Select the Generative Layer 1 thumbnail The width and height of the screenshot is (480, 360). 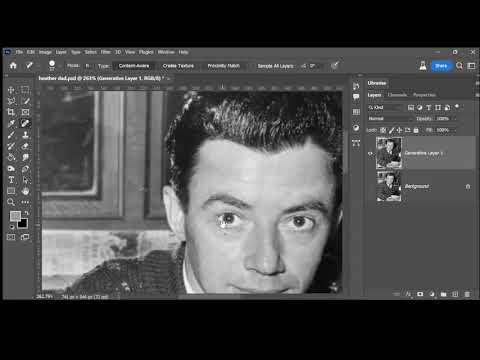[x=389, y=153]
